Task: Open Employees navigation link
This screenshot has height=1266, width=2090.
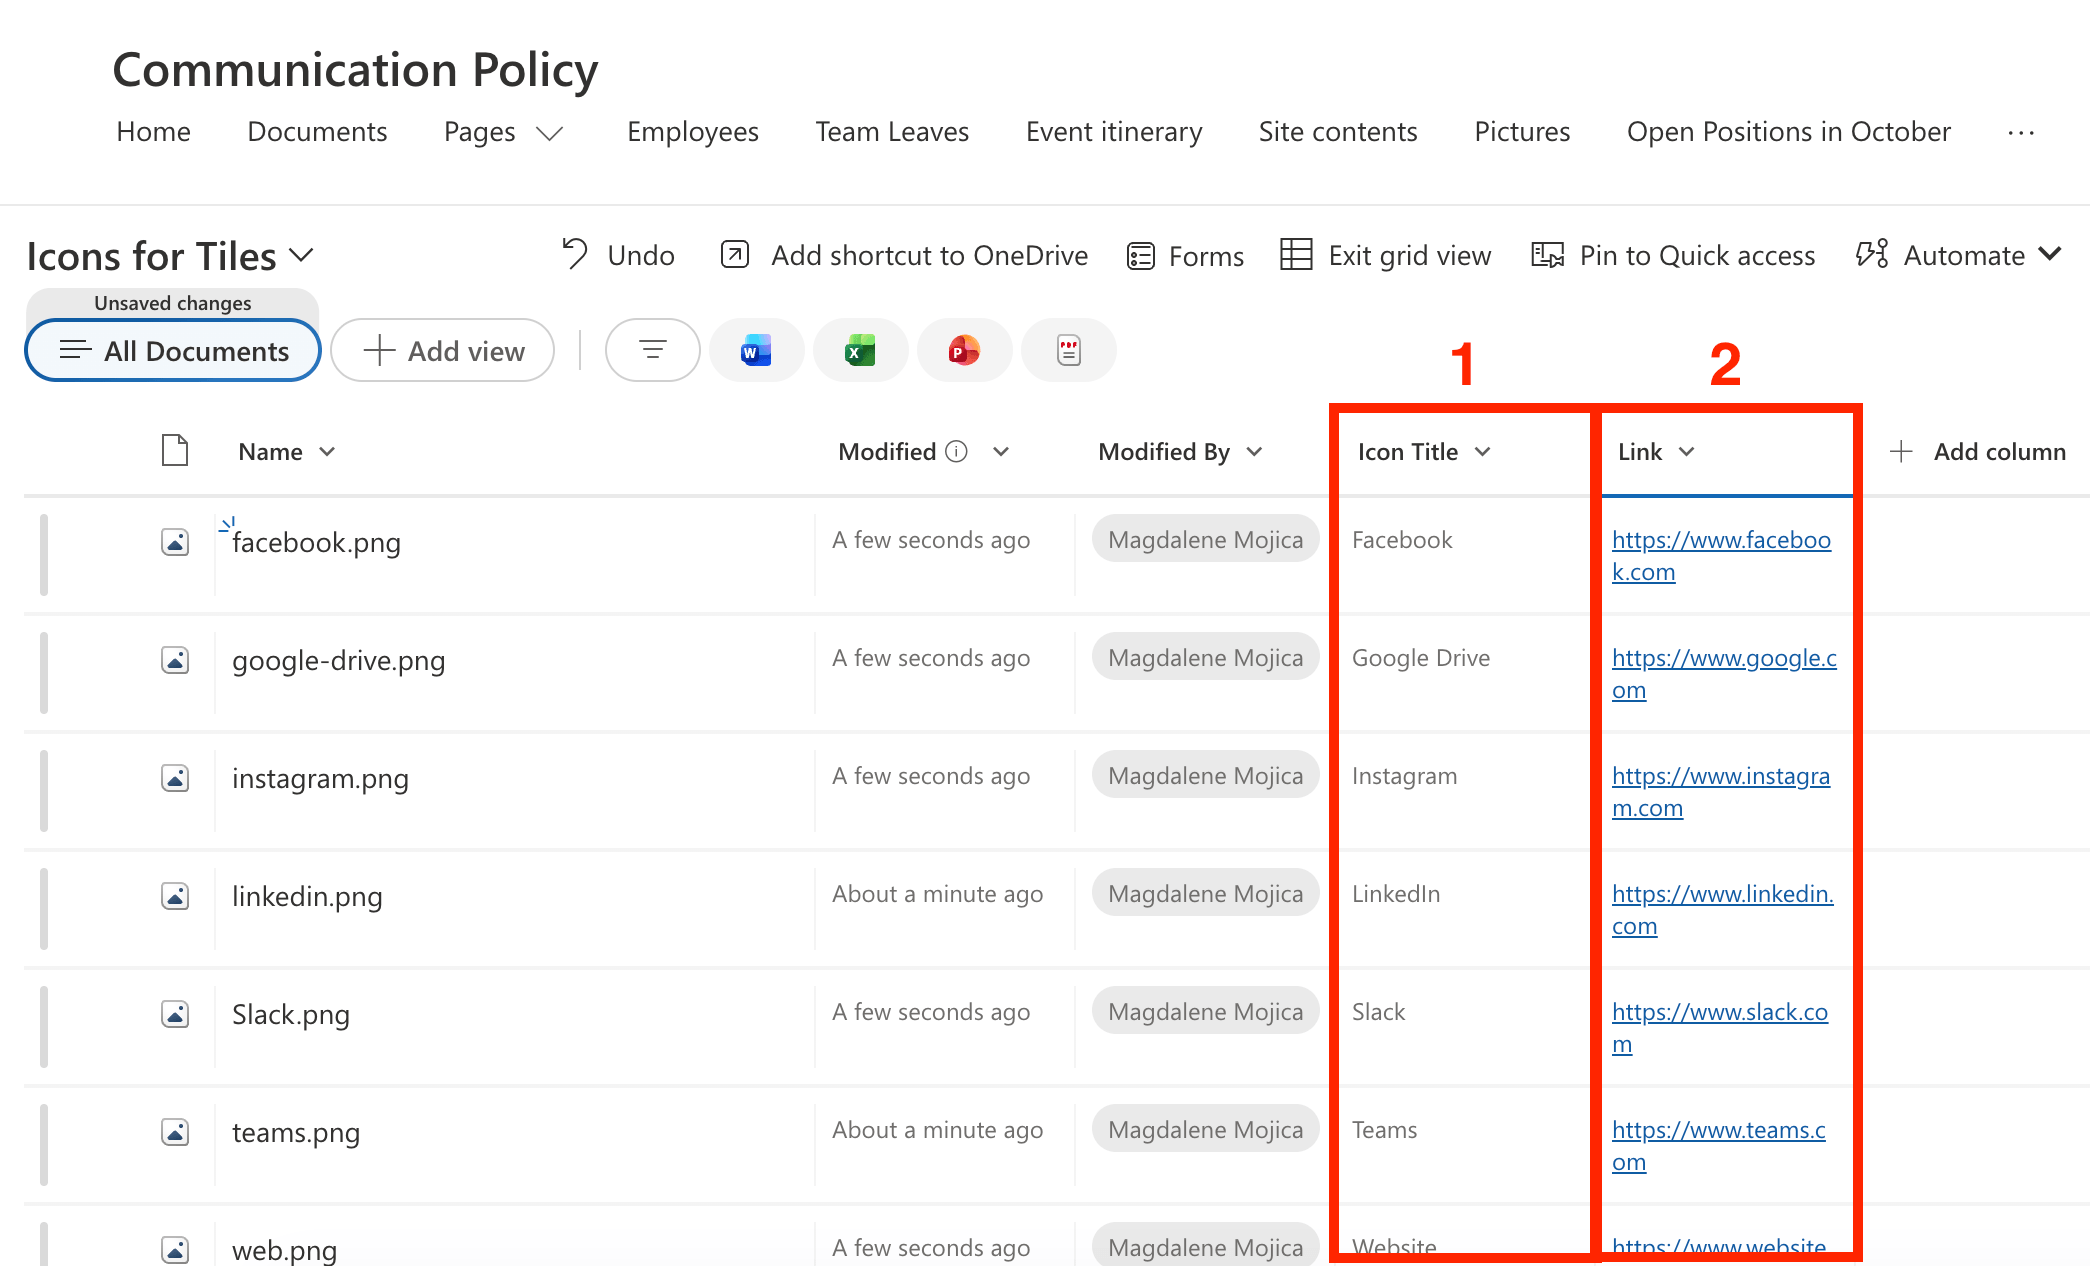Action: point(693,132)
